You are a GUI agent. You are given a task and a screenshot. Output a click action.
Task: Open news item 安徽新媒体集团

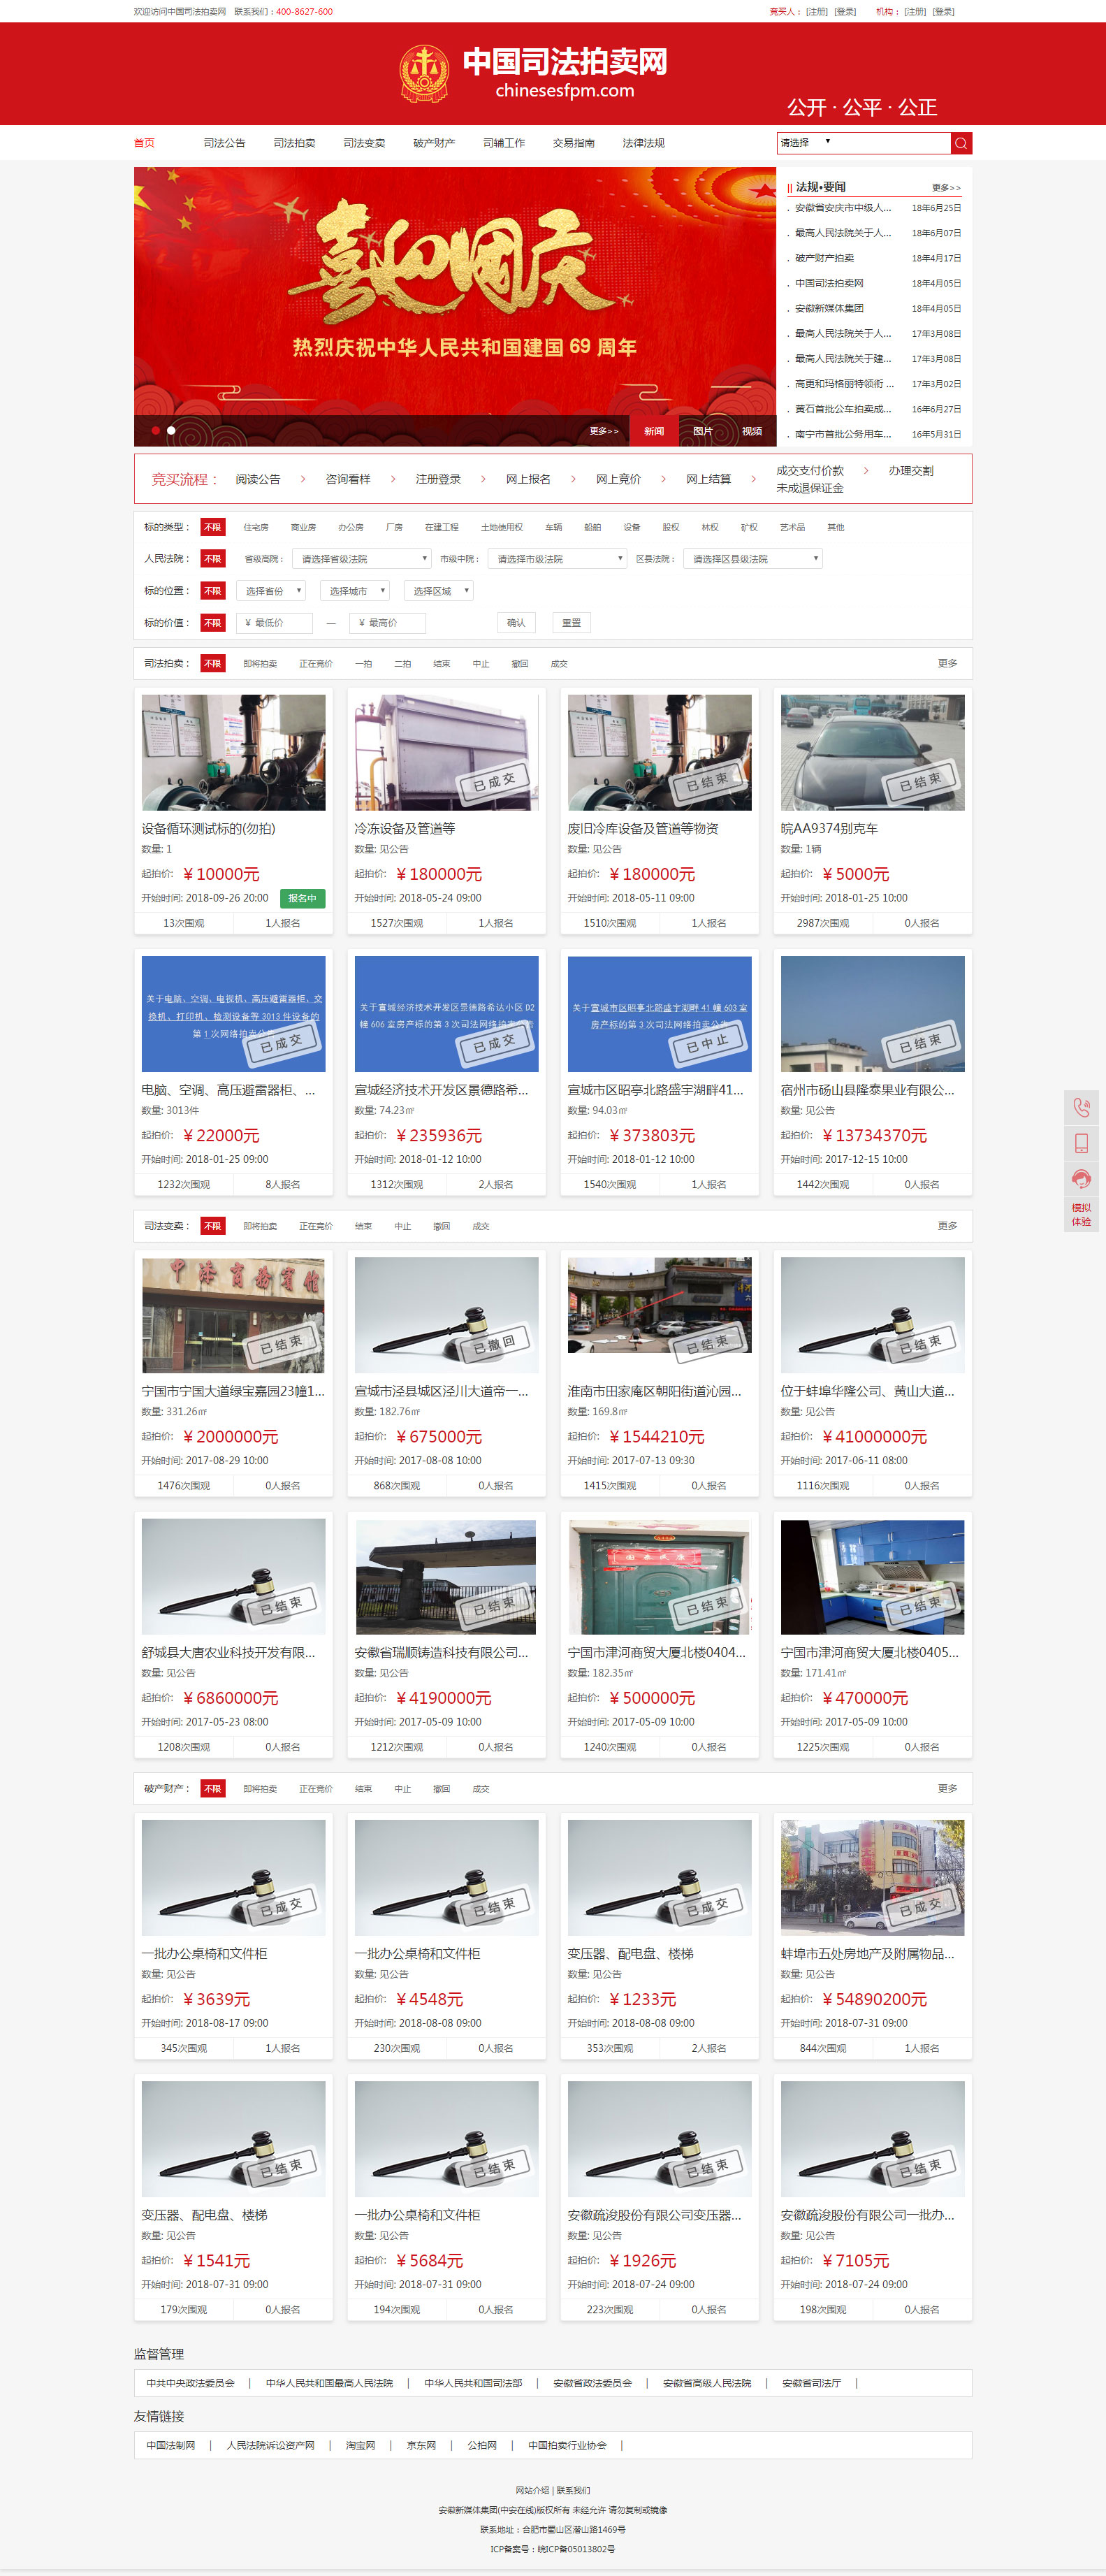coord(829,309)
